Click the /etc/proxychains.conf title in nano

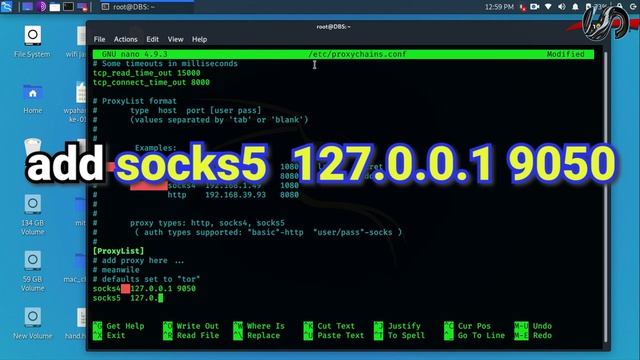[357, 54]
